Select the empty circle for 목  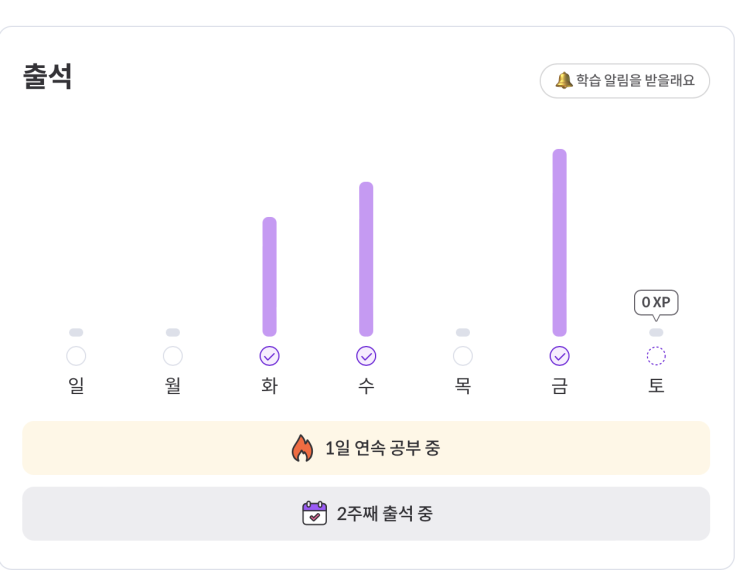(463, 356)
